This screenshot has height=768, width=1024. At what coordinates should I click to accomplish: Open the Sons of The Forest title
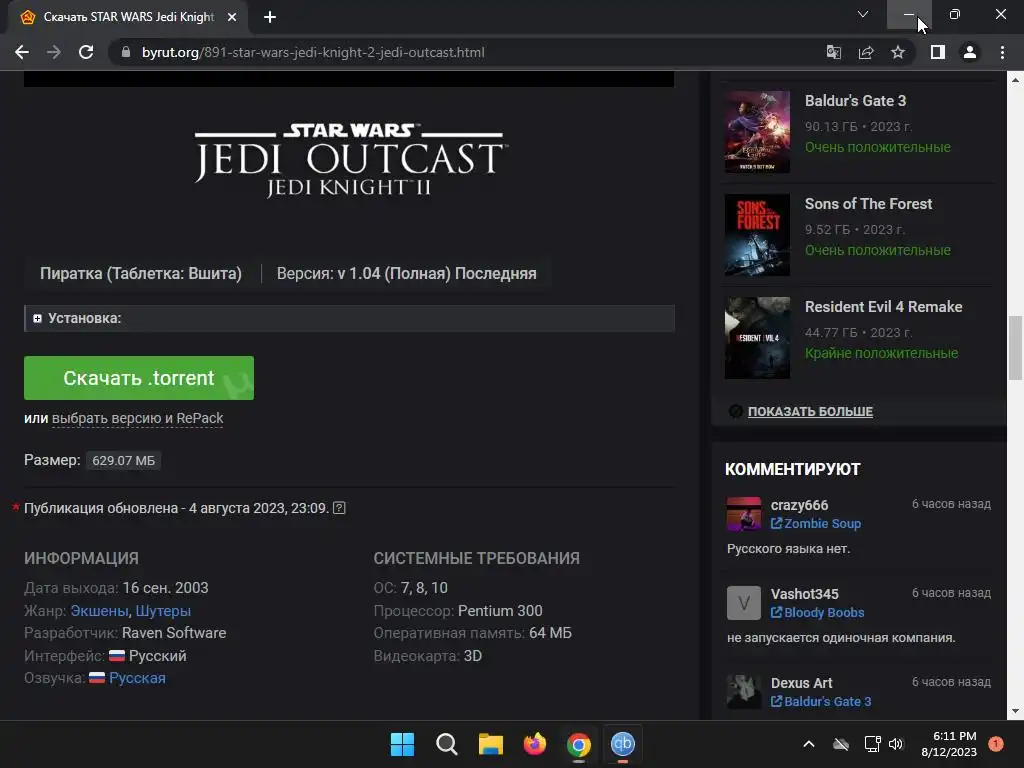point(869,204)
